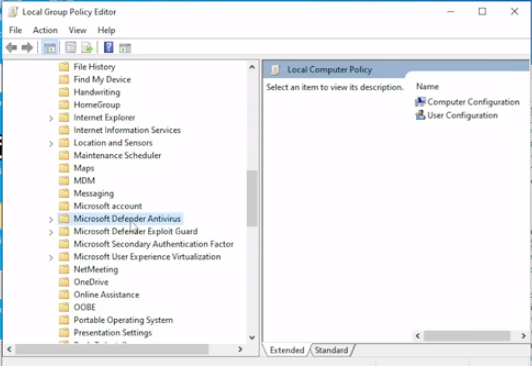Viewport: 532px width, 366px height.
Task: Toggle Show/Hide Console Tree toolbar icon
Action: [x=50, y=48]
